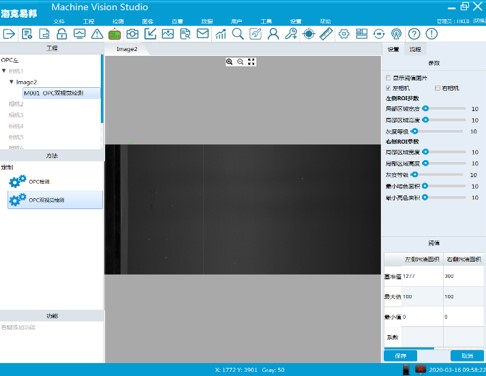The width and height of the screenshot is (486, 376).
Task: Switch to the second tab in right panel
Action: pyautogui.click(x=415, y=49)
